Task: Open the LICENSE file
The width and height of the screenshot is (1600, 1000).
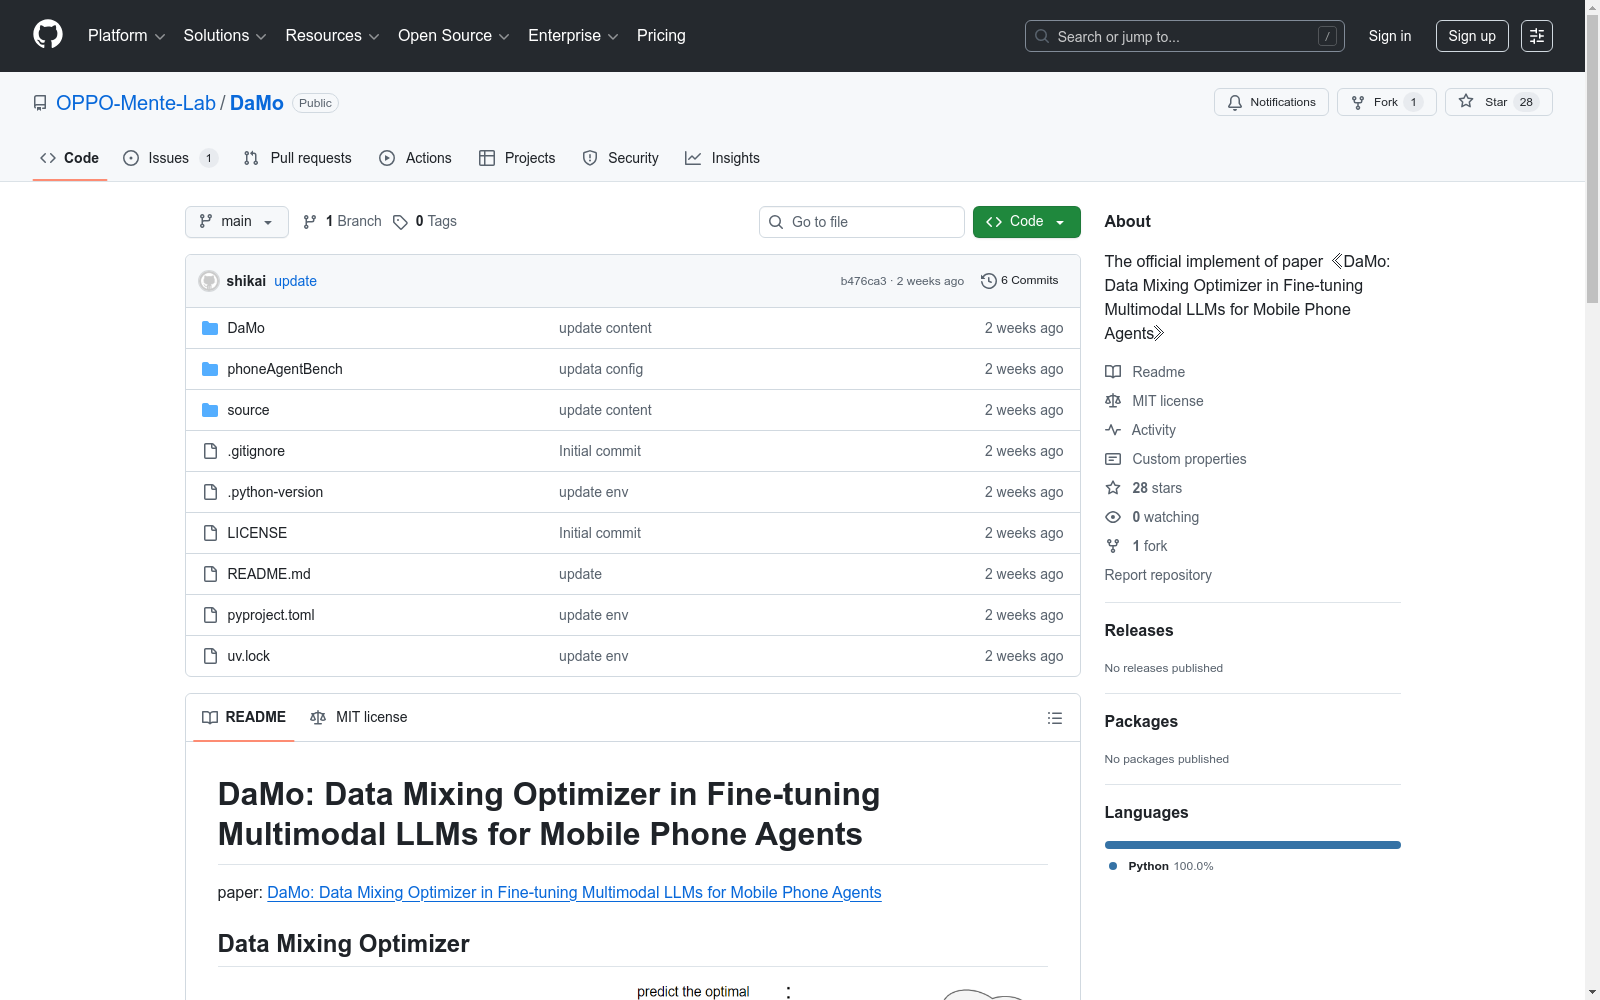Action: tap(257, 533)
